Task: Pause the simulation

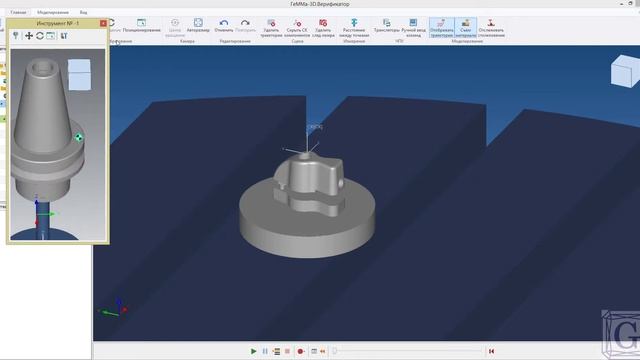Action: pos(265,351)
